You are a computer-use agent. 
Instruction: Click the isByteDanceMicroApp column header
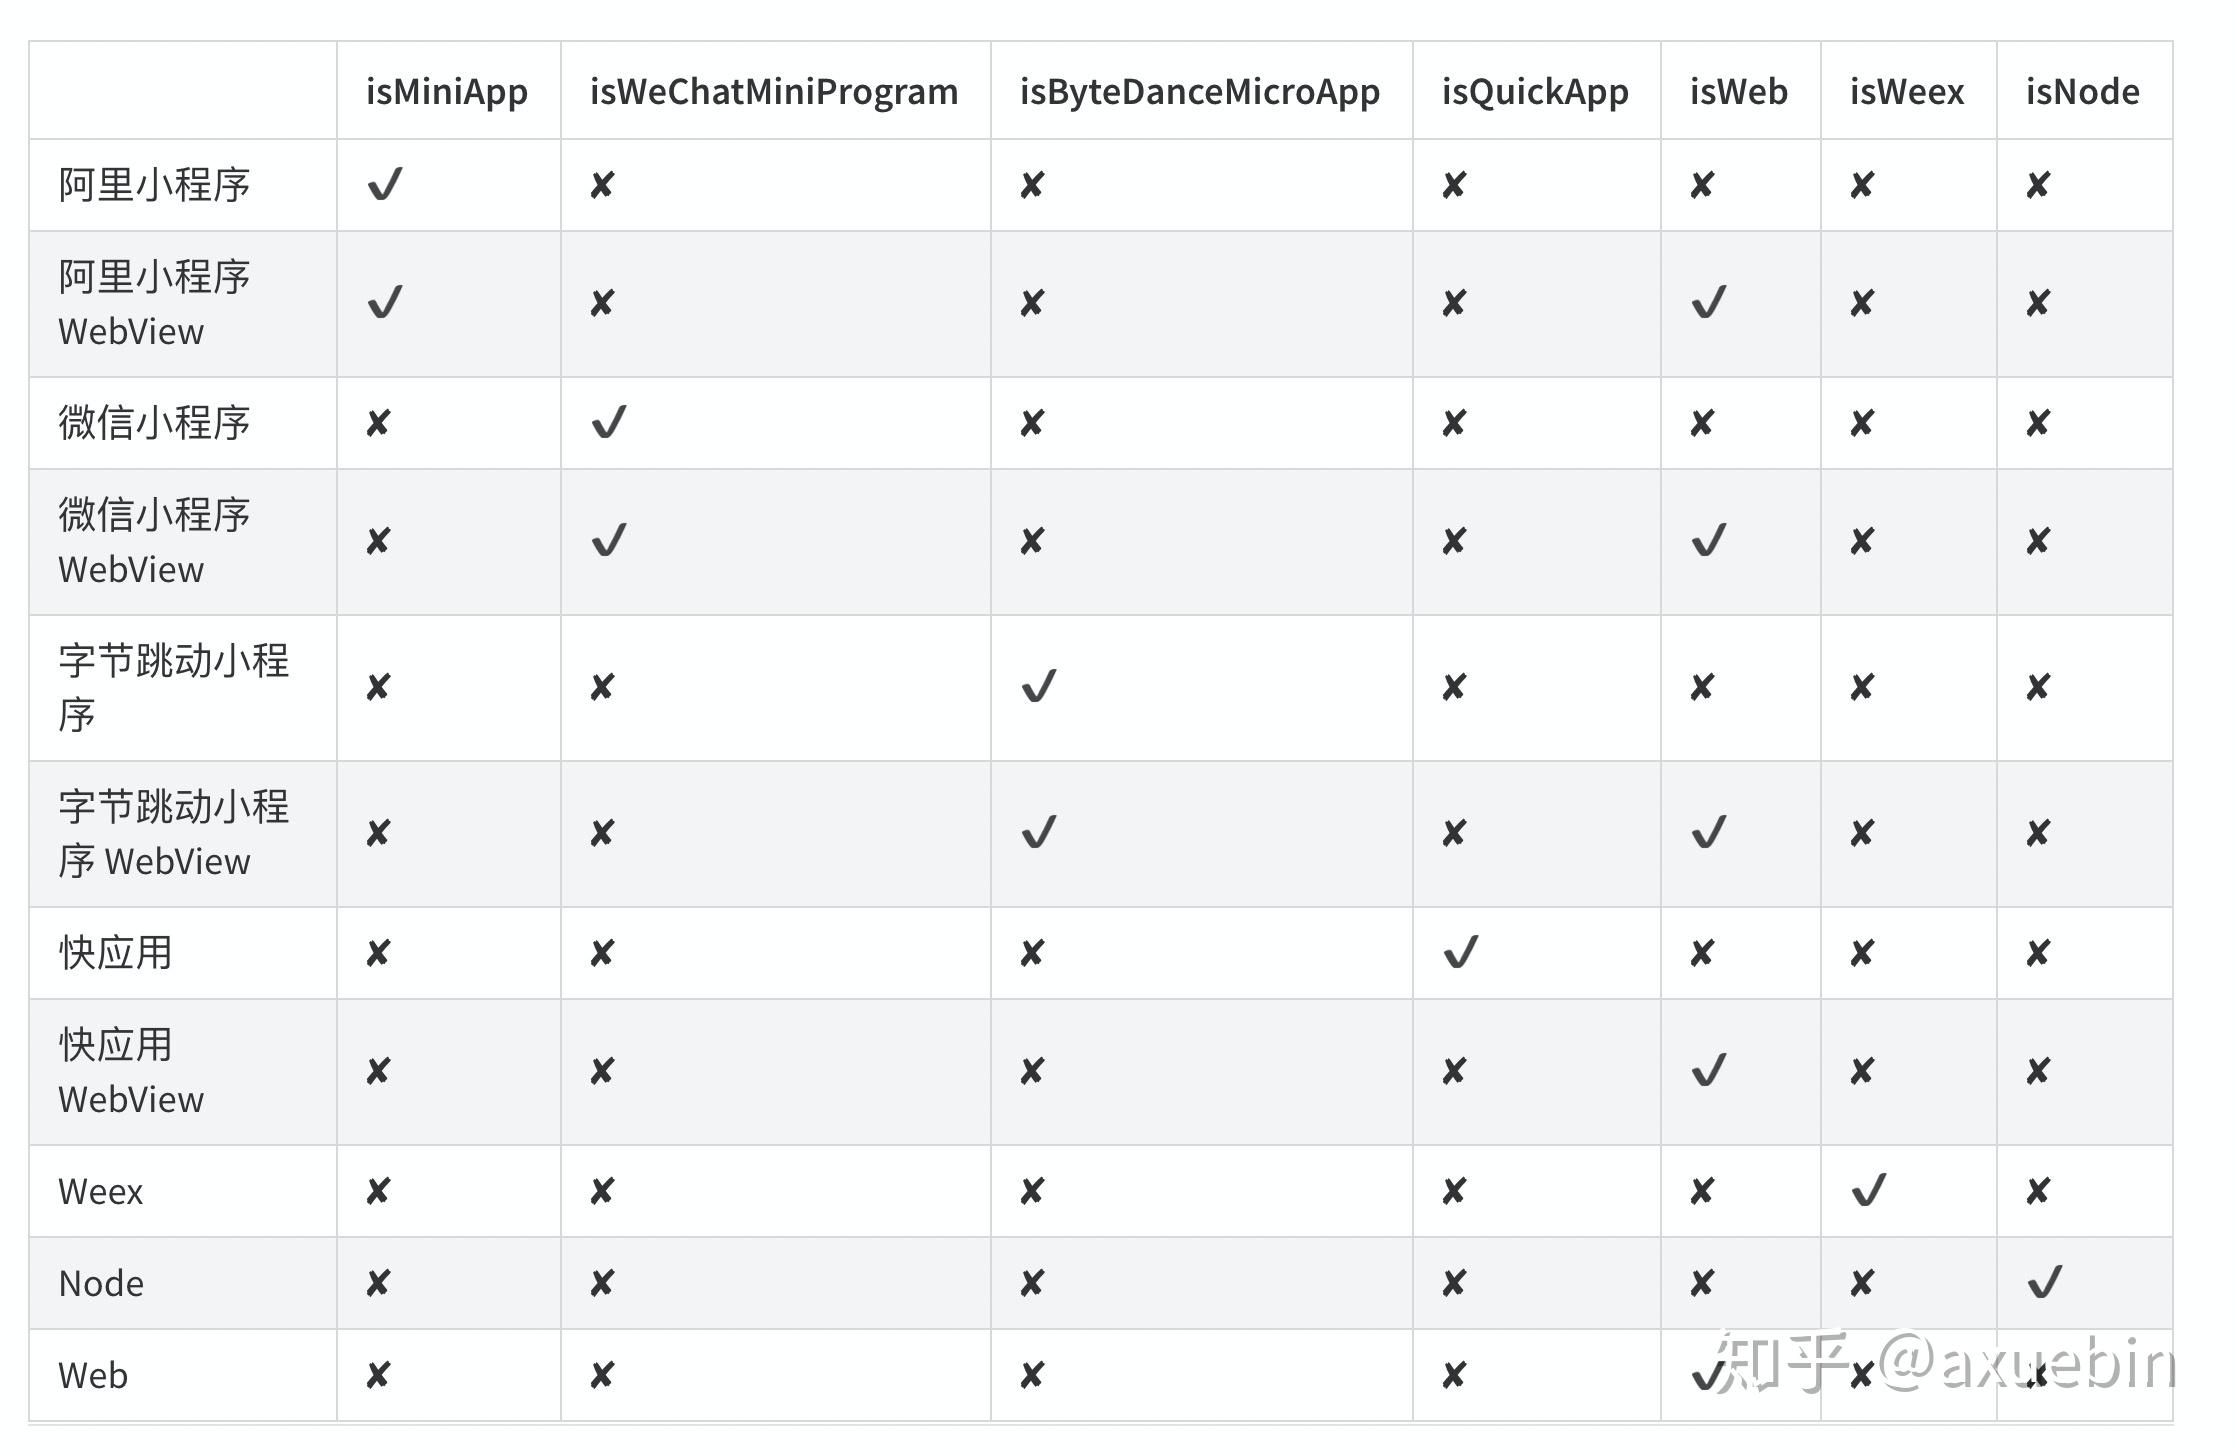tap(1199, 92)
